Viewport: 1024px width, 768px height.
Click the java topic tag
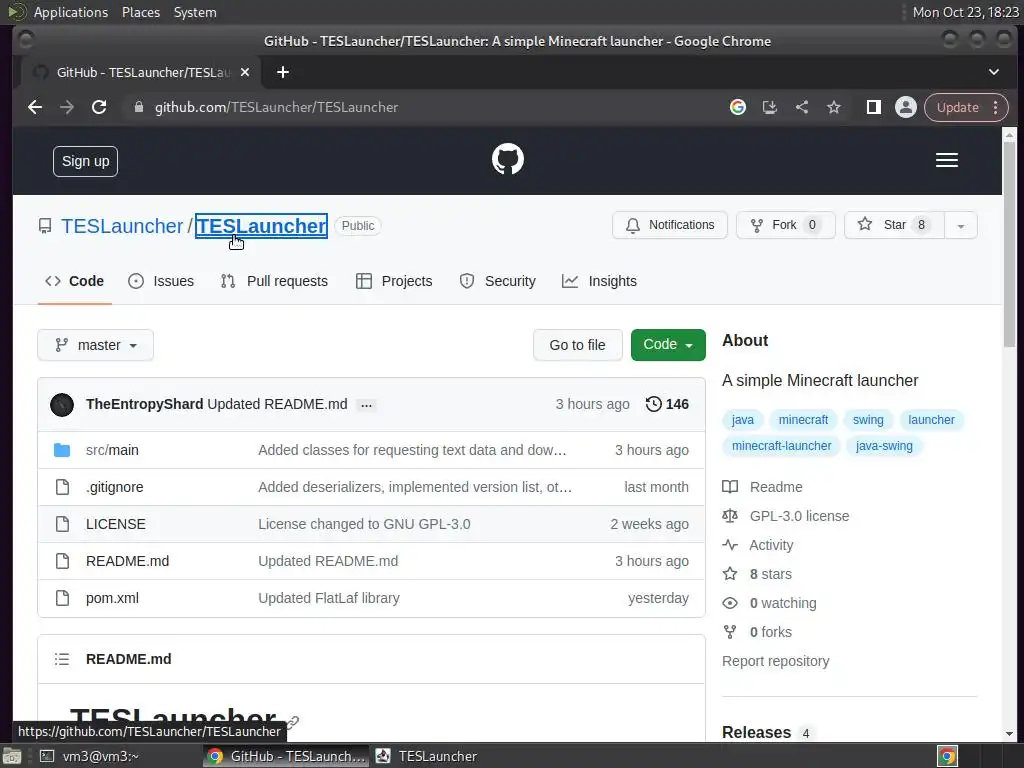(x=743, y=420)
